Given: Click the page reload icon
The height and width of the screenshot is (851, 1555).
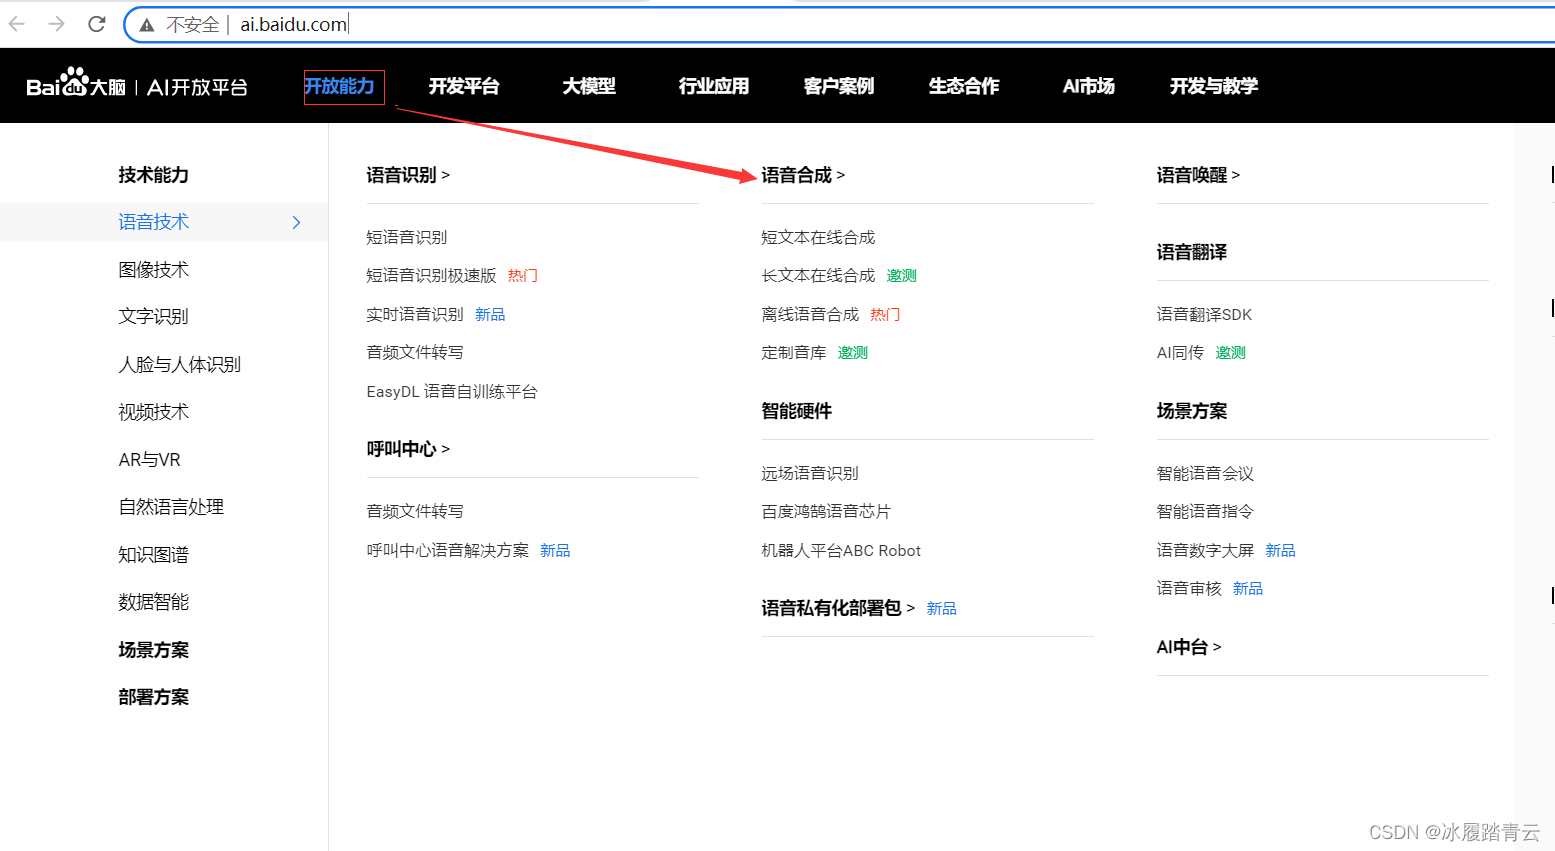Looking at the screenshot, I should coord(96,23).
